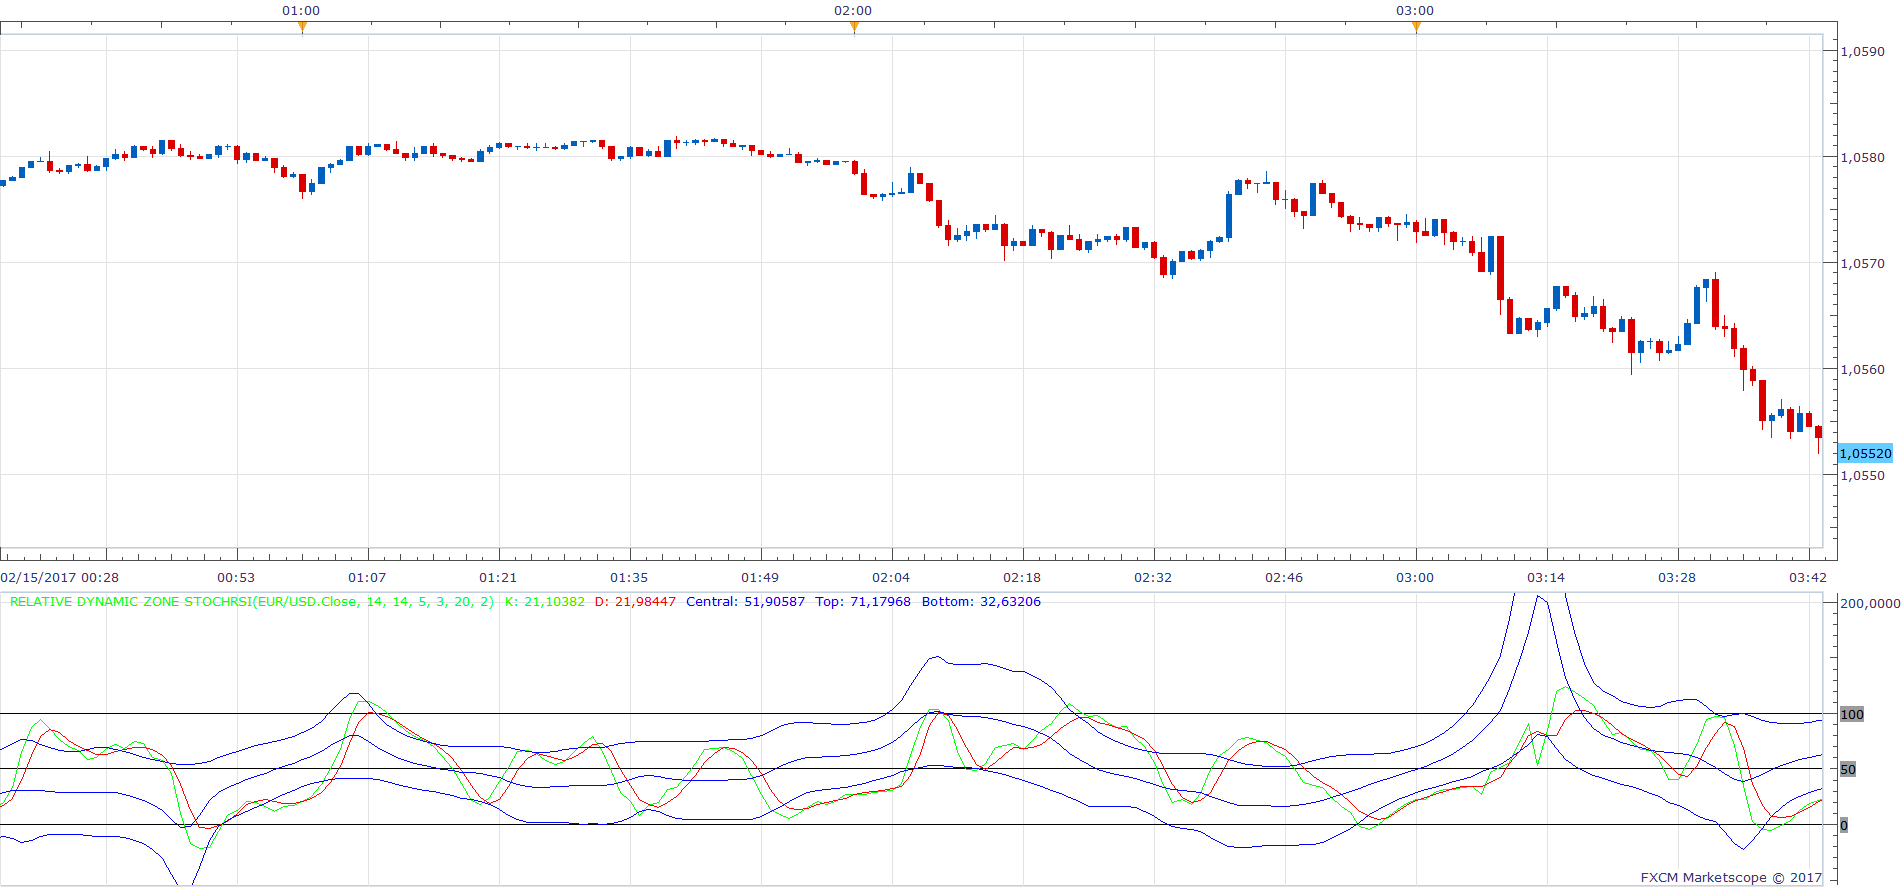The image size is (1903, 887).
Task: Click the 1,0590 price axis label
Action: coord(1863,51)
